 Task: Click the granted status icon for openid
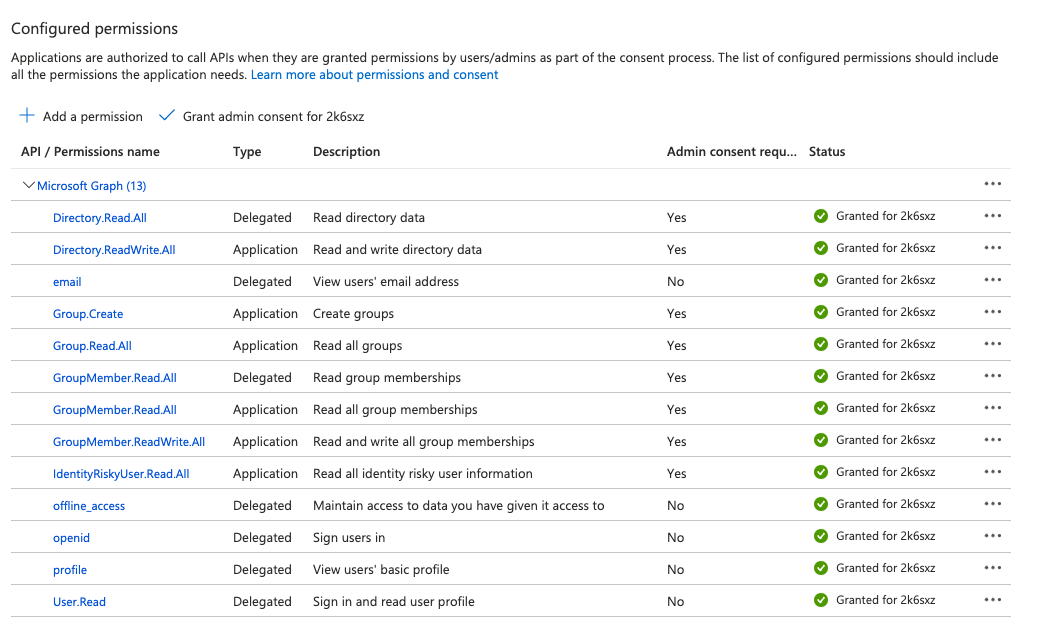pos(820,536)
